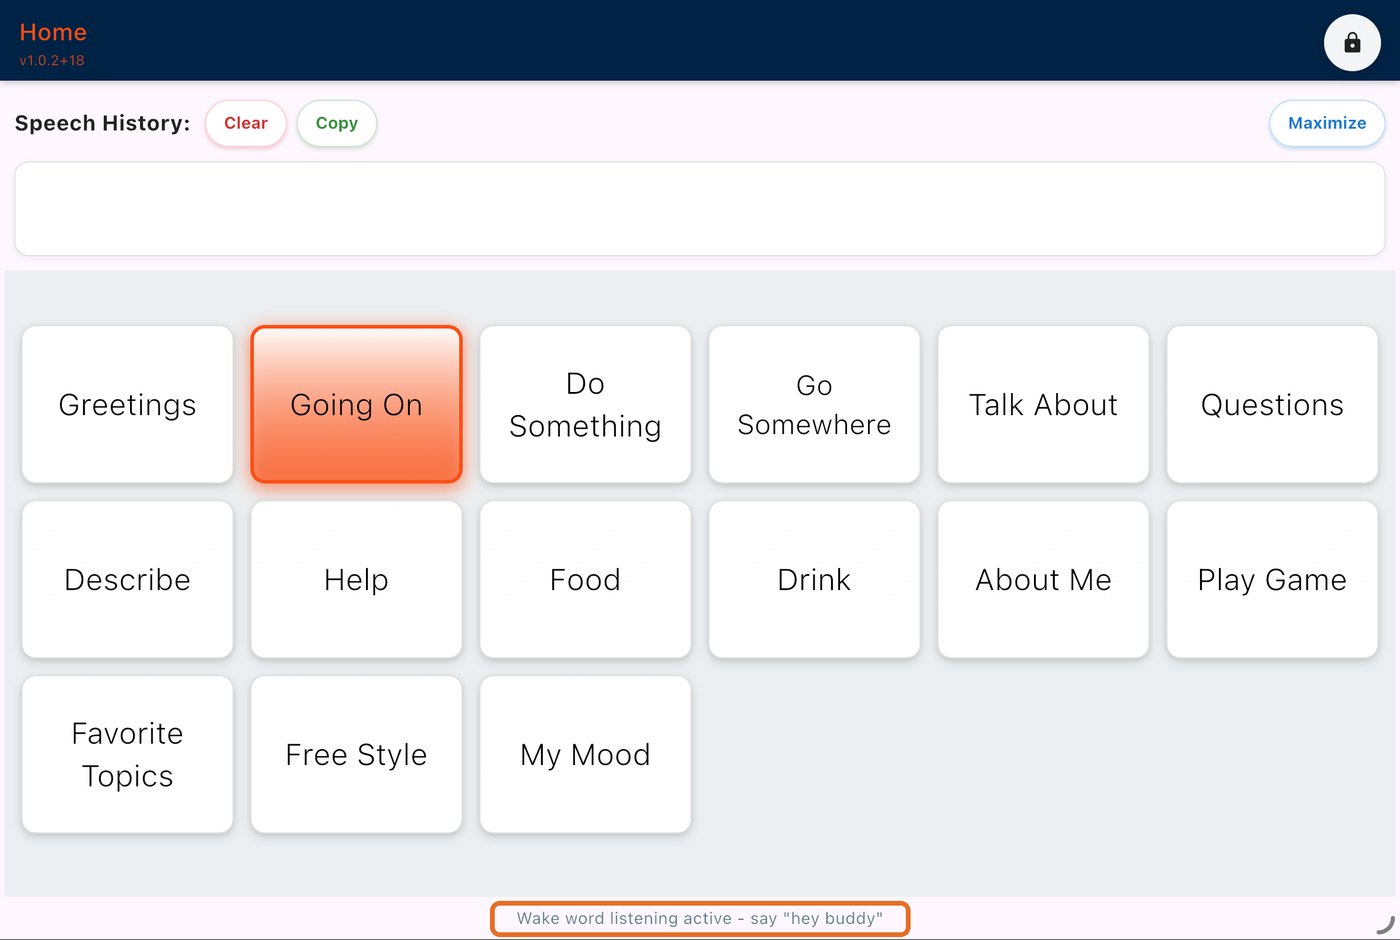Open the Describe category
Image resolution: width=1400 pixels, height=940 pixels.
point(128,579)
